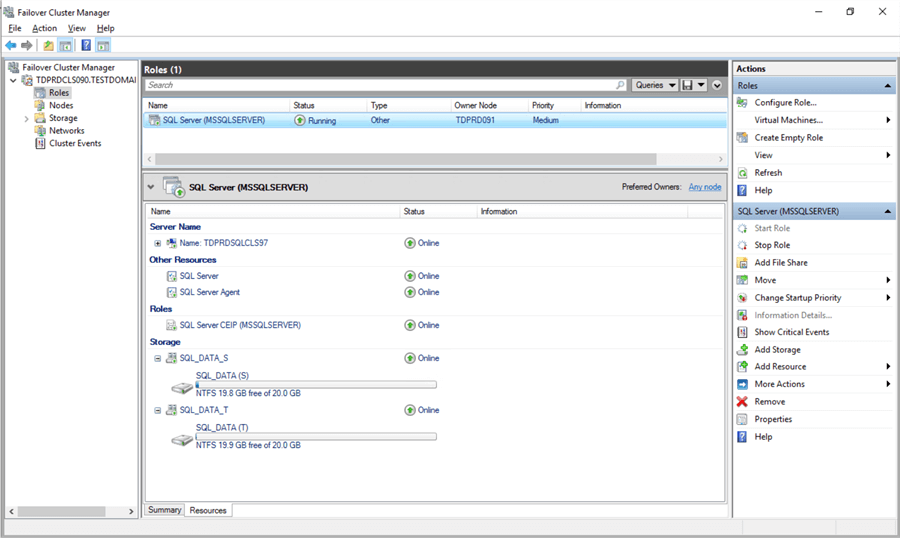Collapse the SQL_DATA_T storage item
This screenshot has width=900, height=538.
point(158,411)
